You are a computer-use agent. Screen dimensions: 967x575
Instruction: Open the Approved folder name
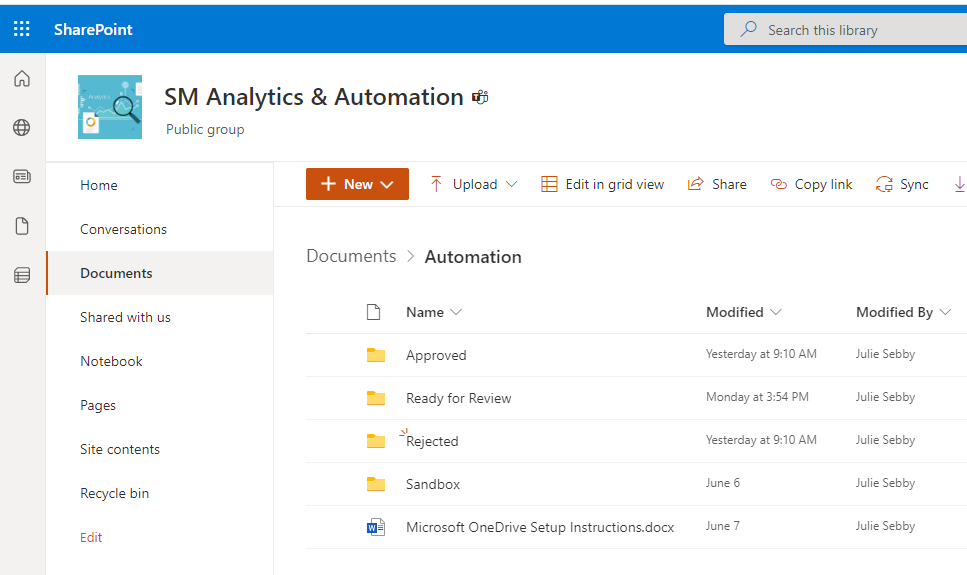coord(436,355)
